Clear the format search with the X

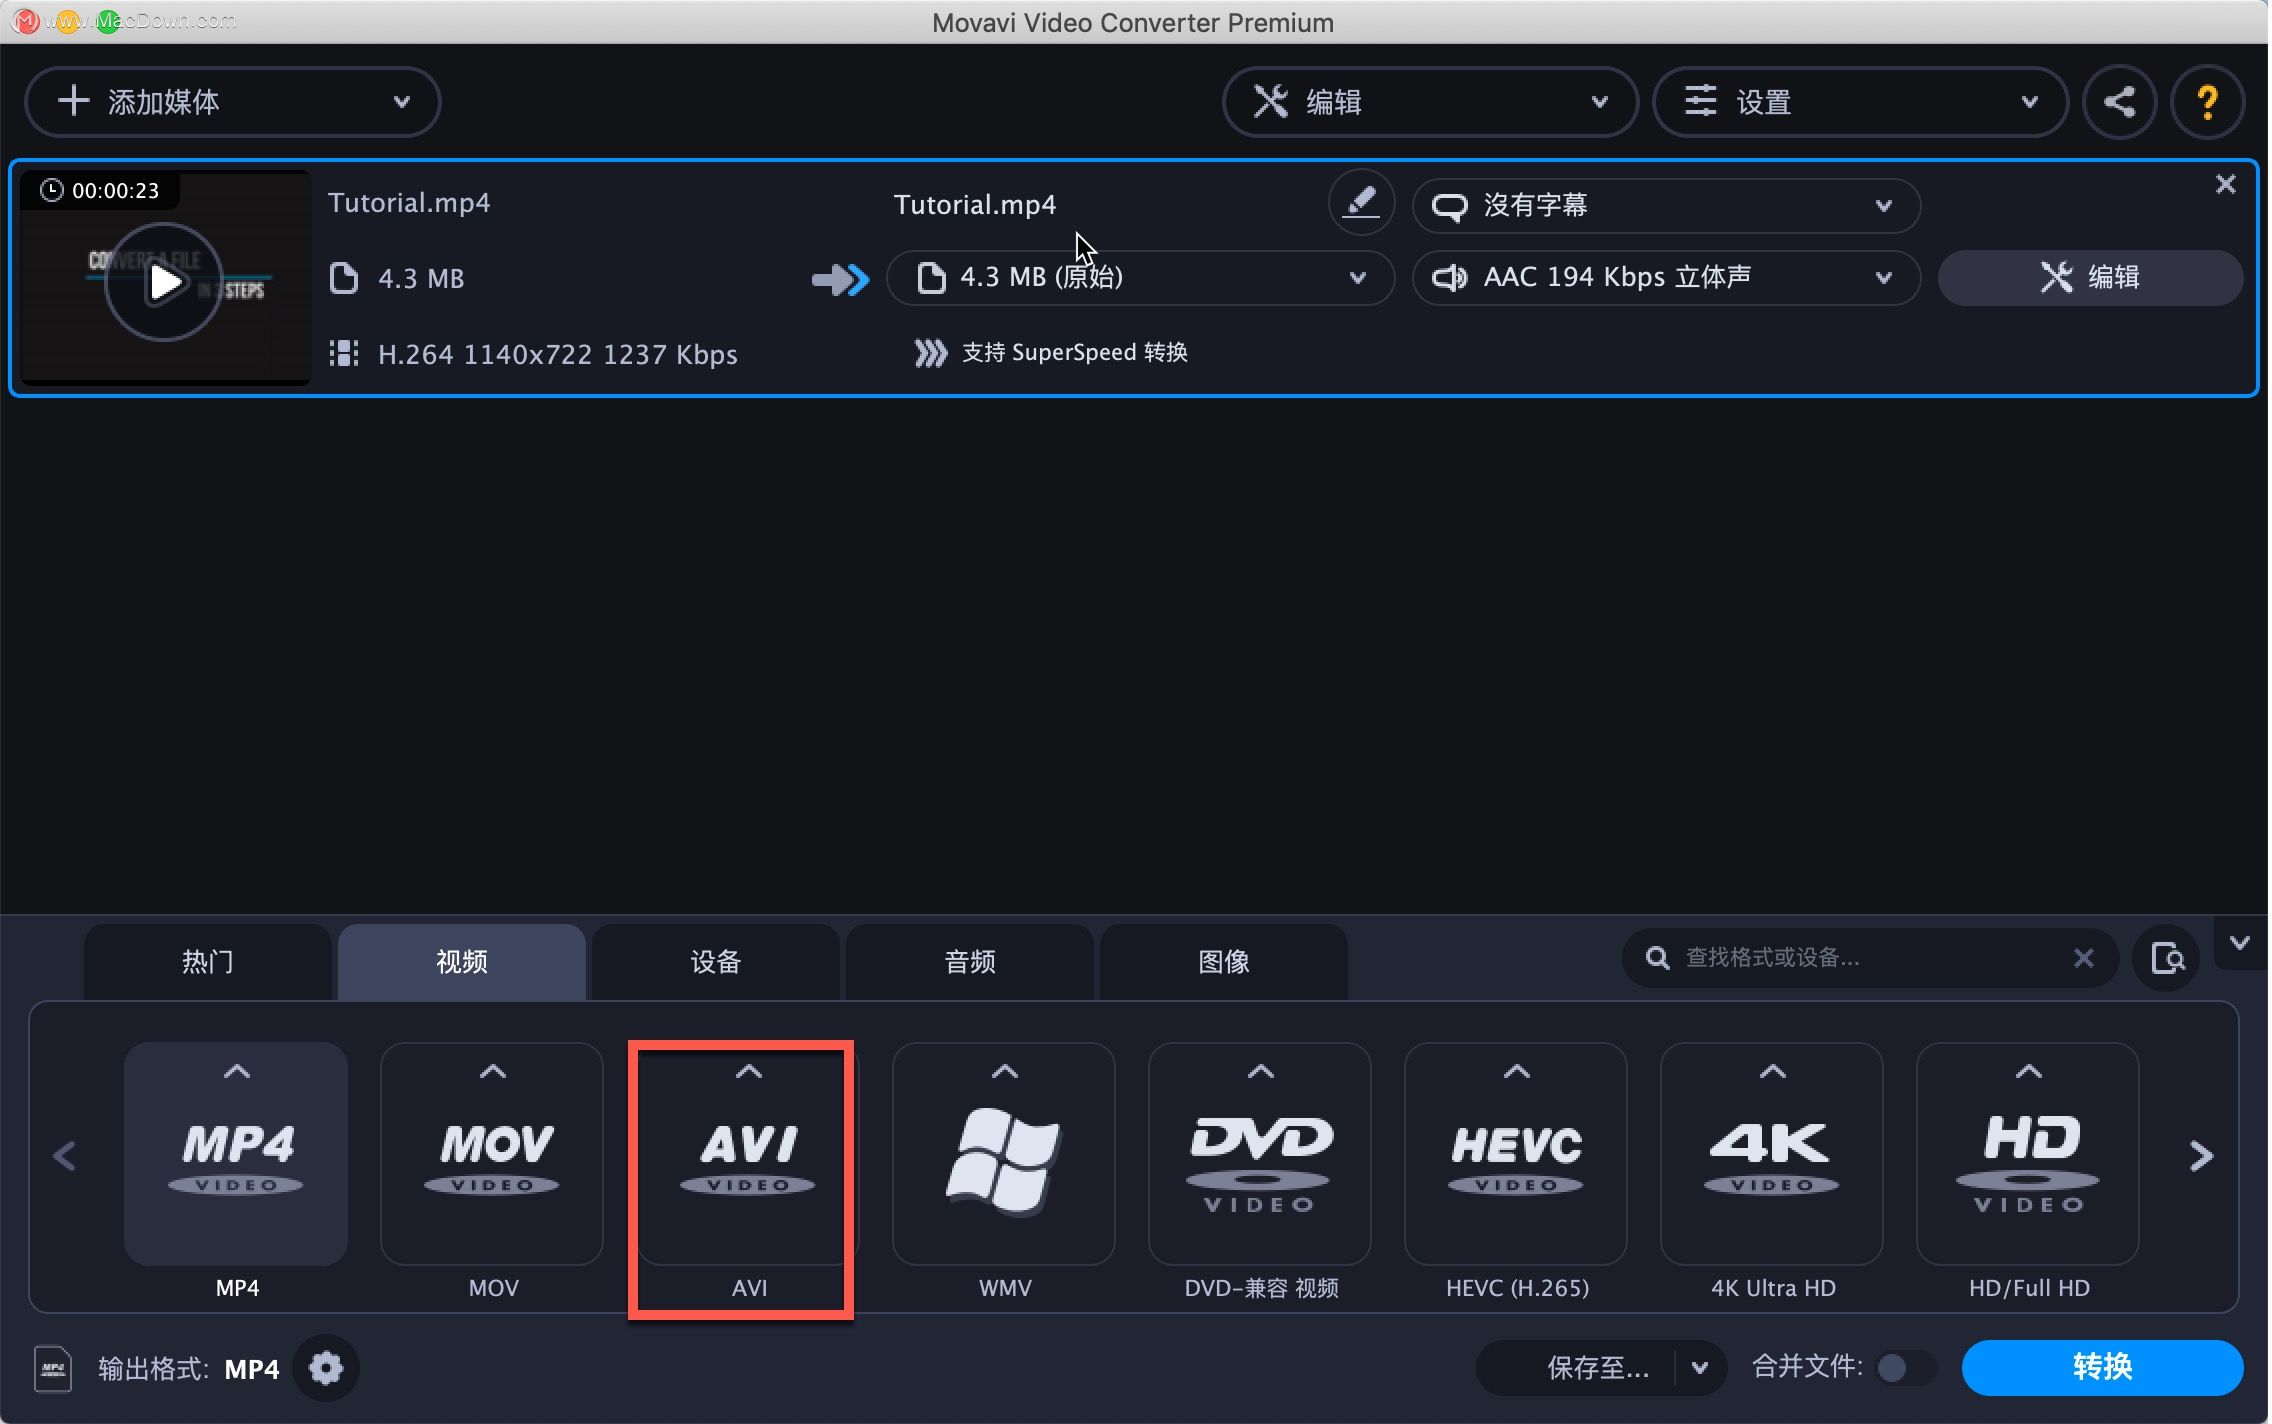pyautogui.click(x=2084, y=958)
